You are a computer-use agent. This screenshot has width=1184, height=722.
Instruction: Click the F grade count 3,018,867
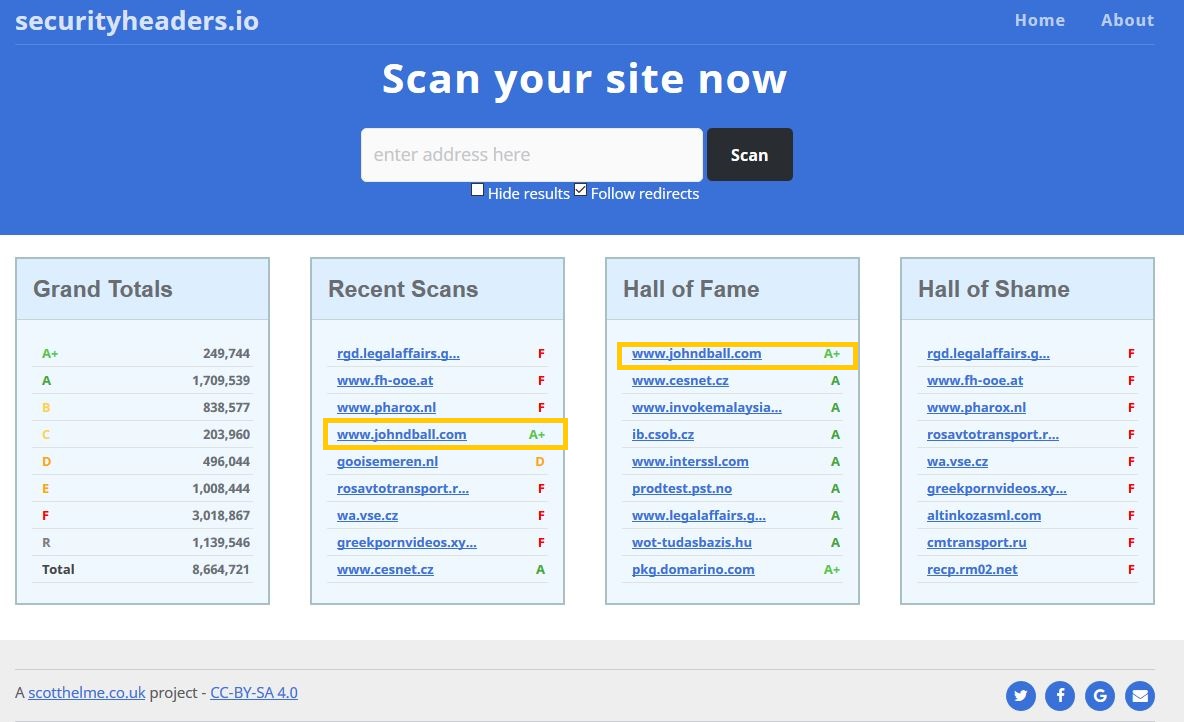(220, 516)
